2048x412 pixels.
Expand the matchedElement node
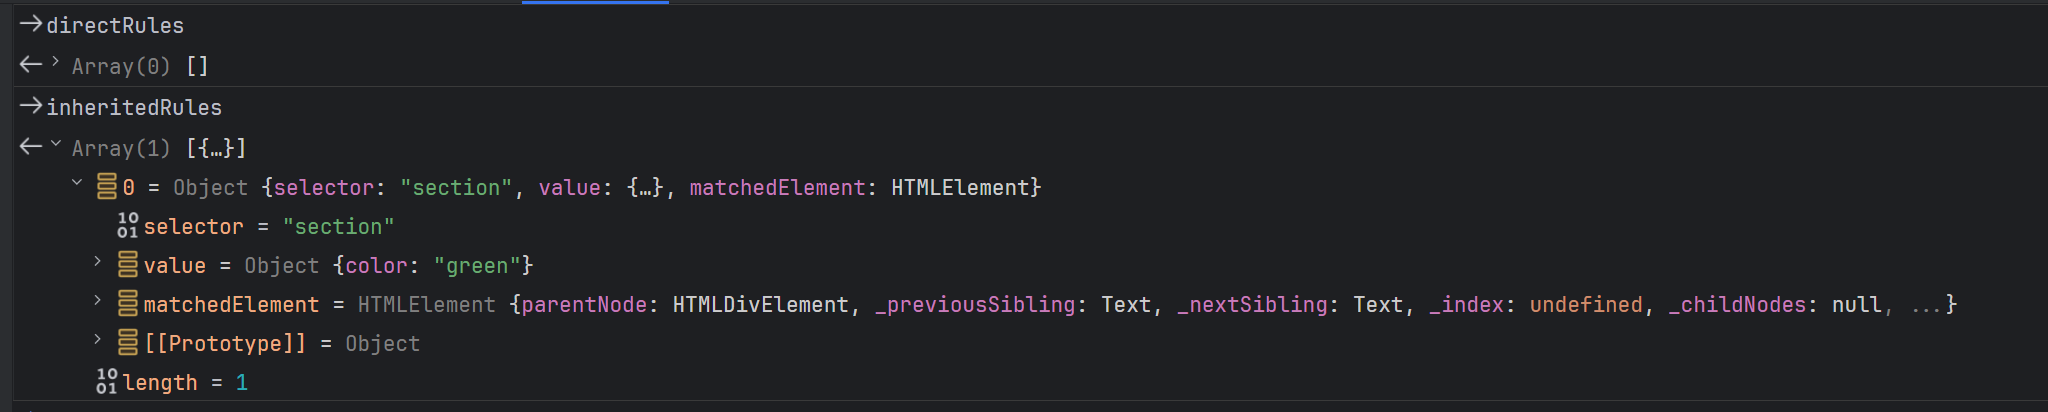pos(98,300)
